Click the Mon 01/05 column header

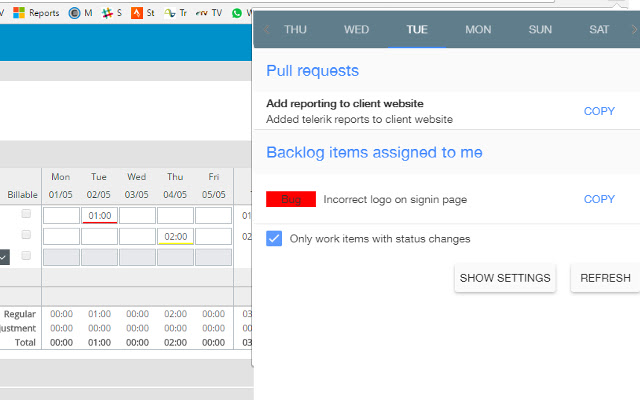pyautogui.click(x=60, y=186)
